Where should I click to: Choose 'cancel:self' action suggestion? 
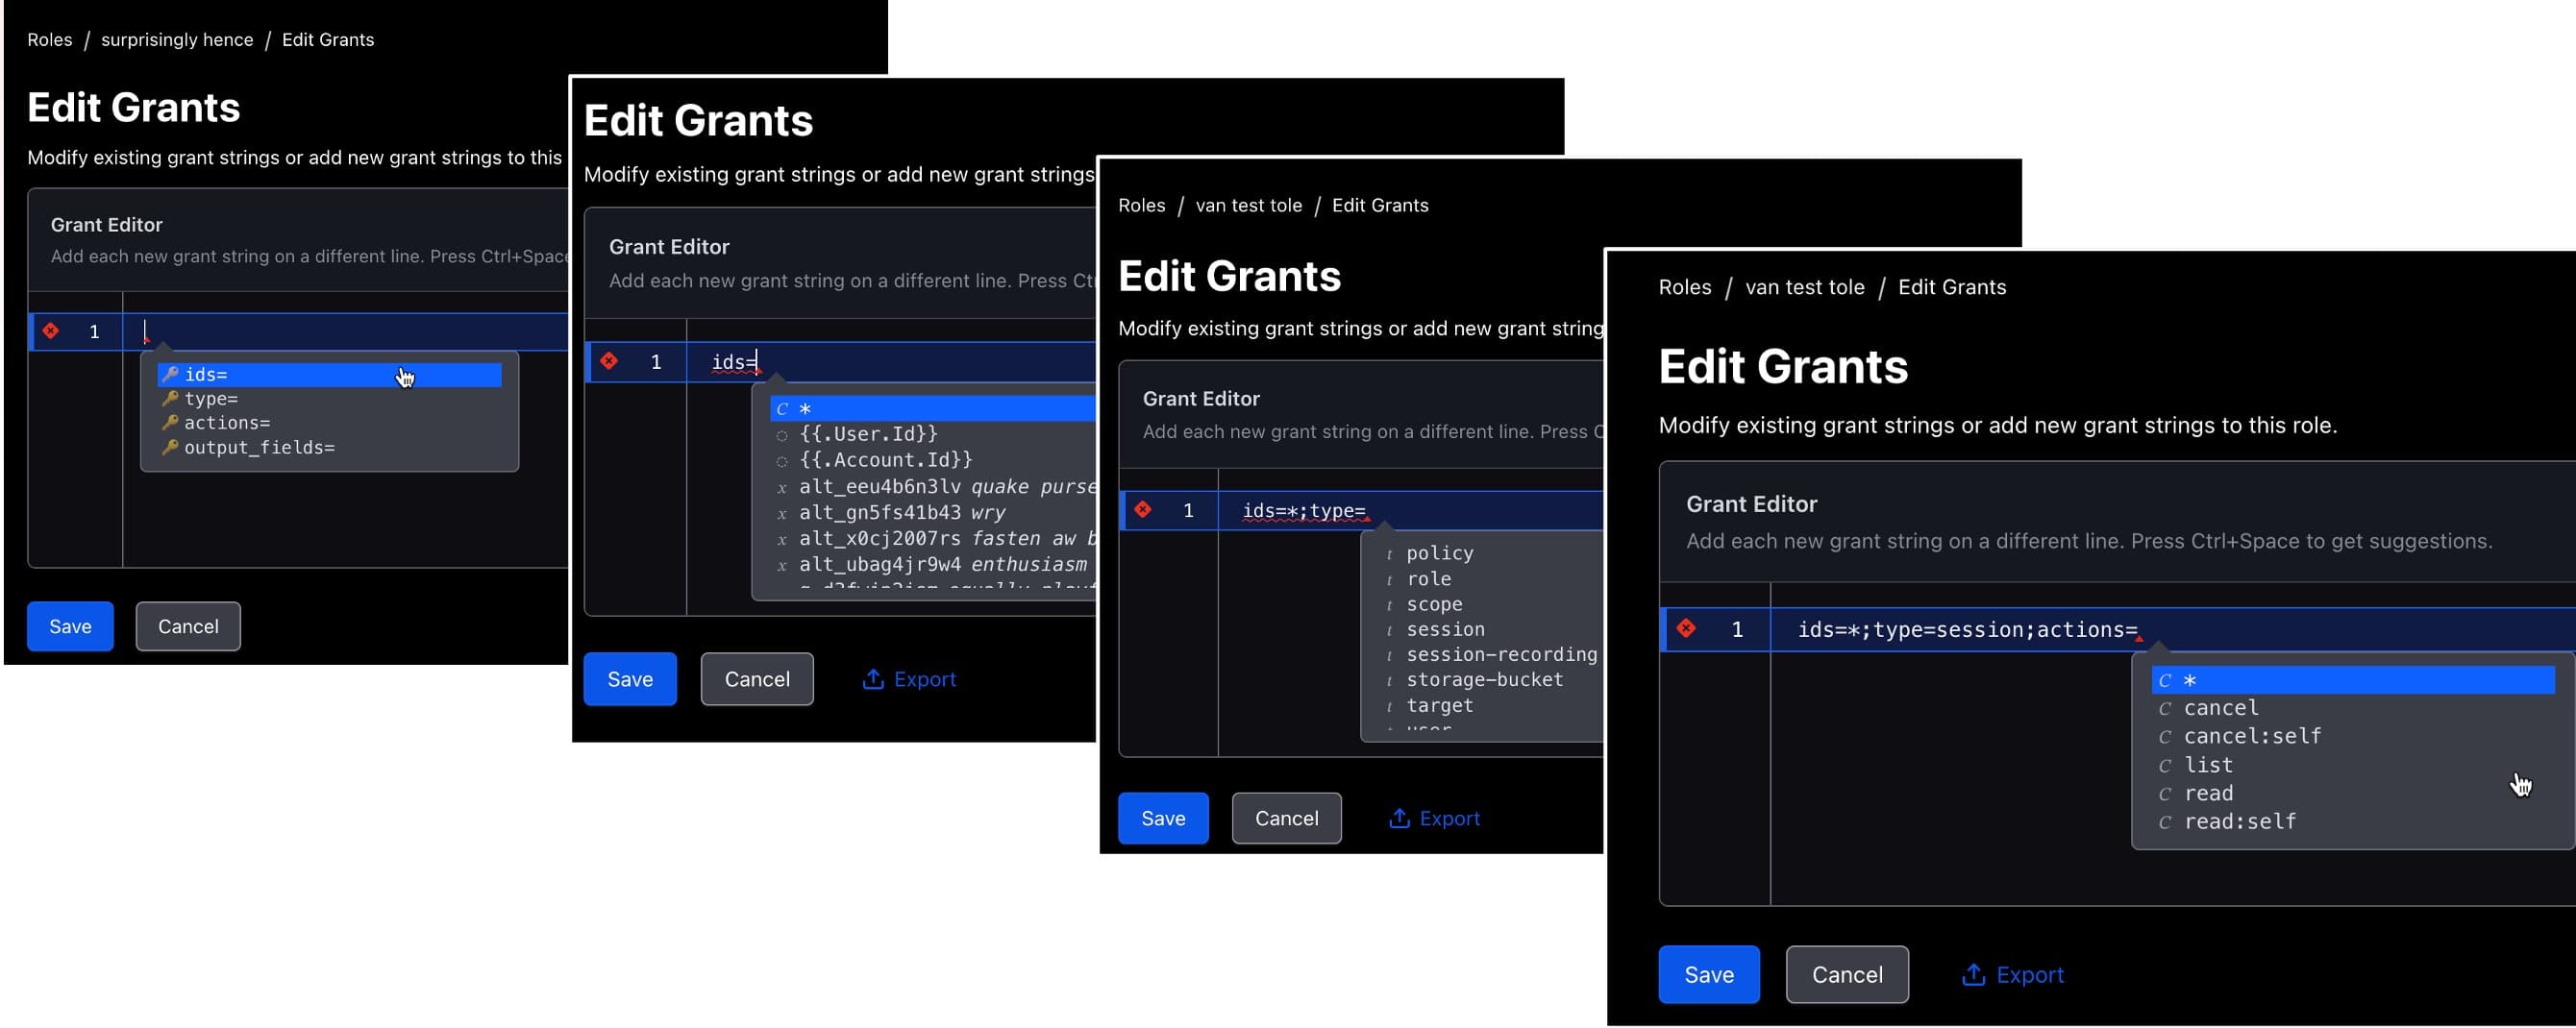[2353, 736]
